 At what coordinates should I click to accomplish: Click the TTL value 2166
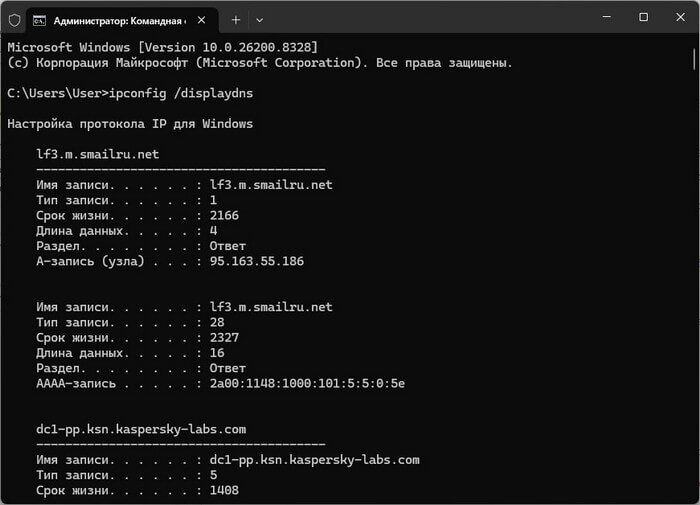pos(224,216)
